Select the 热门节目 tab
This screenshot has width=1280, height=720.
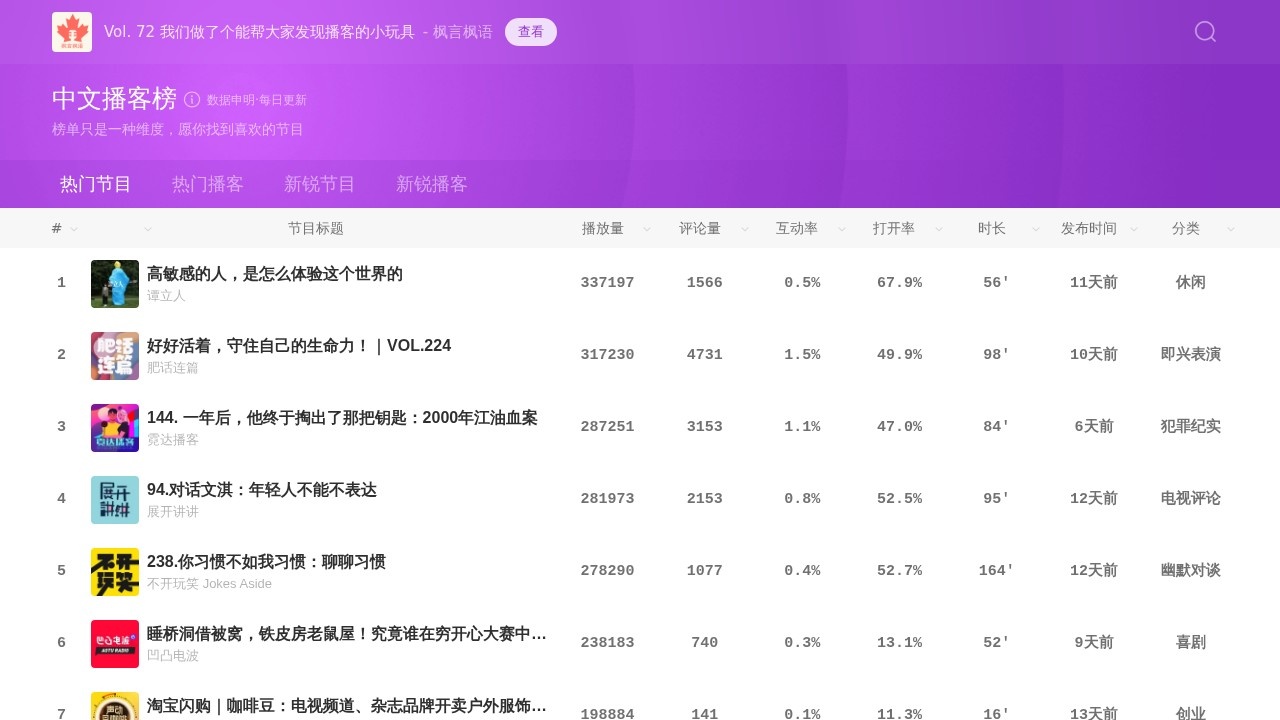point(95,184)
